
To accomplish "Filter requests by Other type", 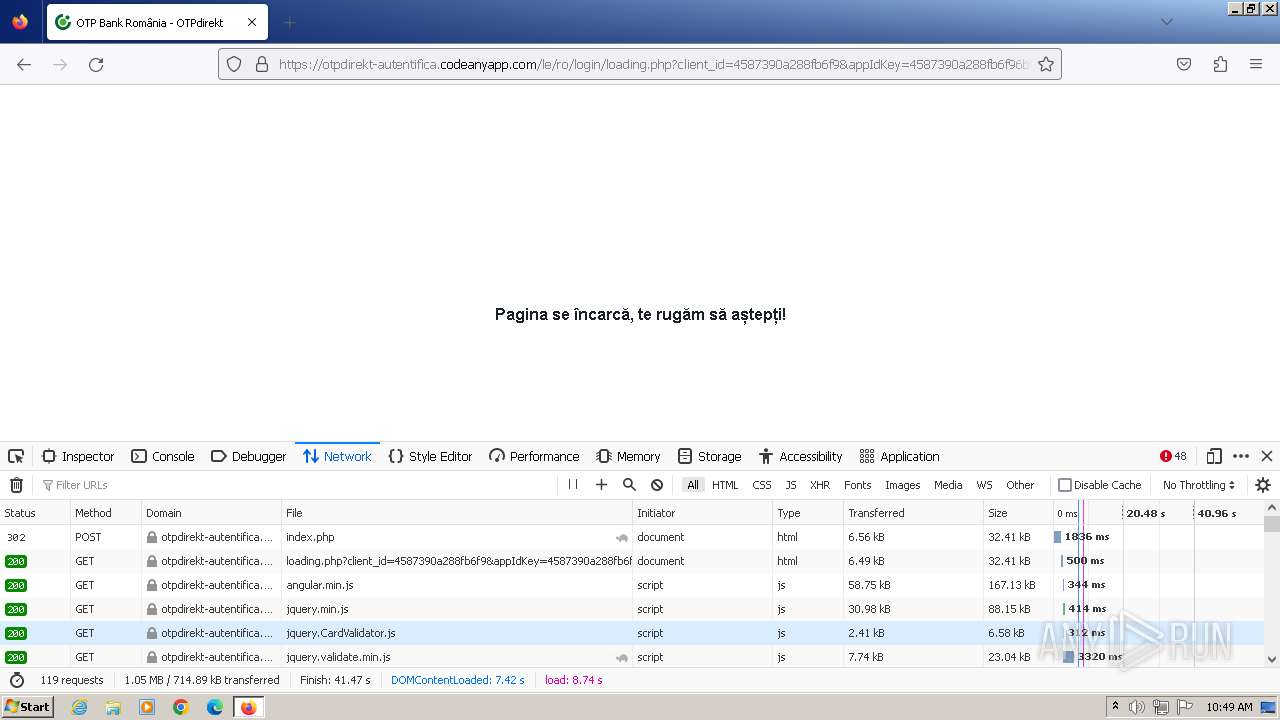I will [1020, 485].
